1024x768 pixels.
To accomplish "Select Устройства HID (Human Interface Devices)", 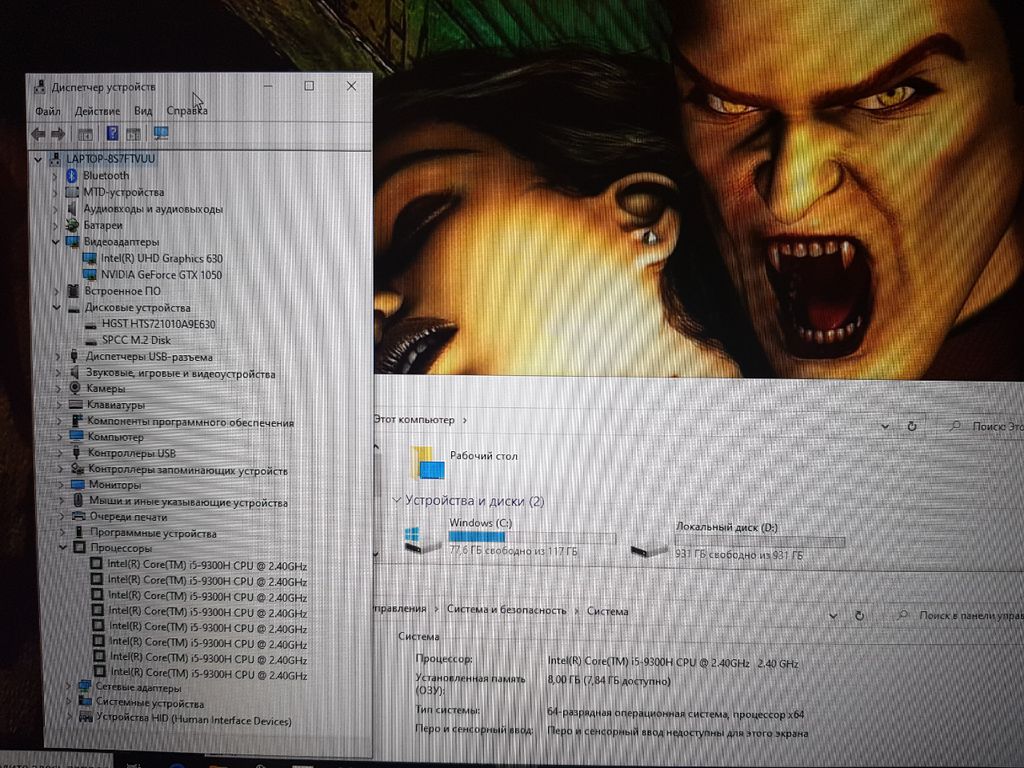I will click(194, 720).
